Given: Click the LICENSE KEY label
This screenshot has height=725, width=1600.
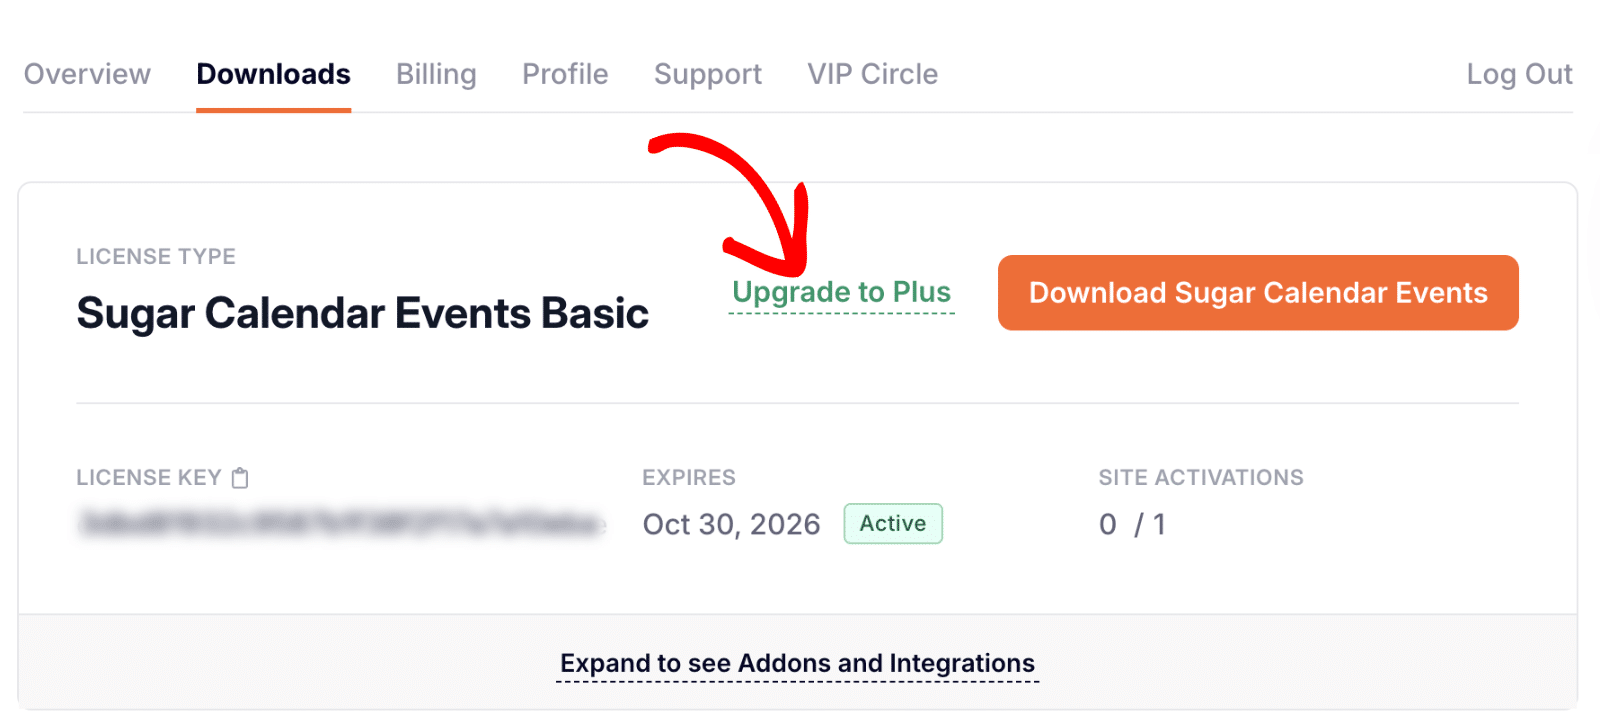Looking at the screenshot, I should [148, 478].
